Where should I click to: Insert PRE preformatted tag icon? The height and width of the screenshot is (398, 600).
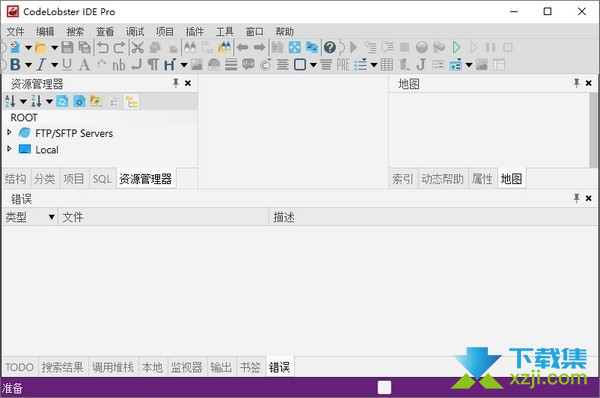pos(343,65)
